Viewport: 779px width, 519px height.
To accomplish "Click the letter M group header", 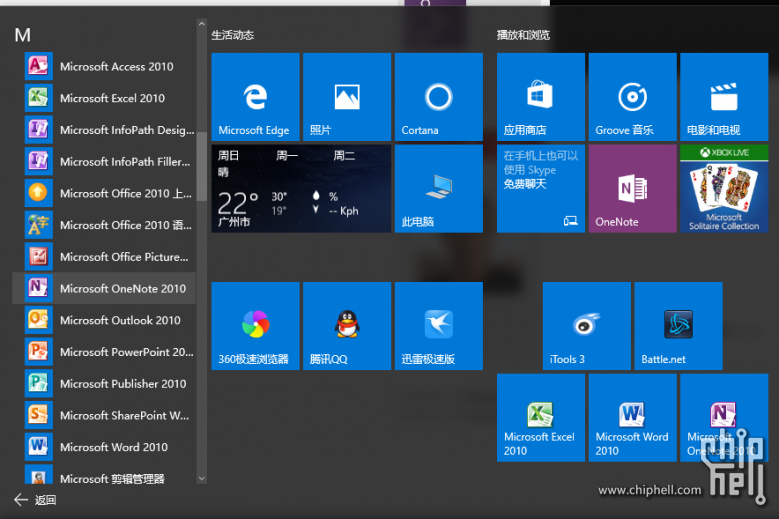I will [x=22, y=35].
